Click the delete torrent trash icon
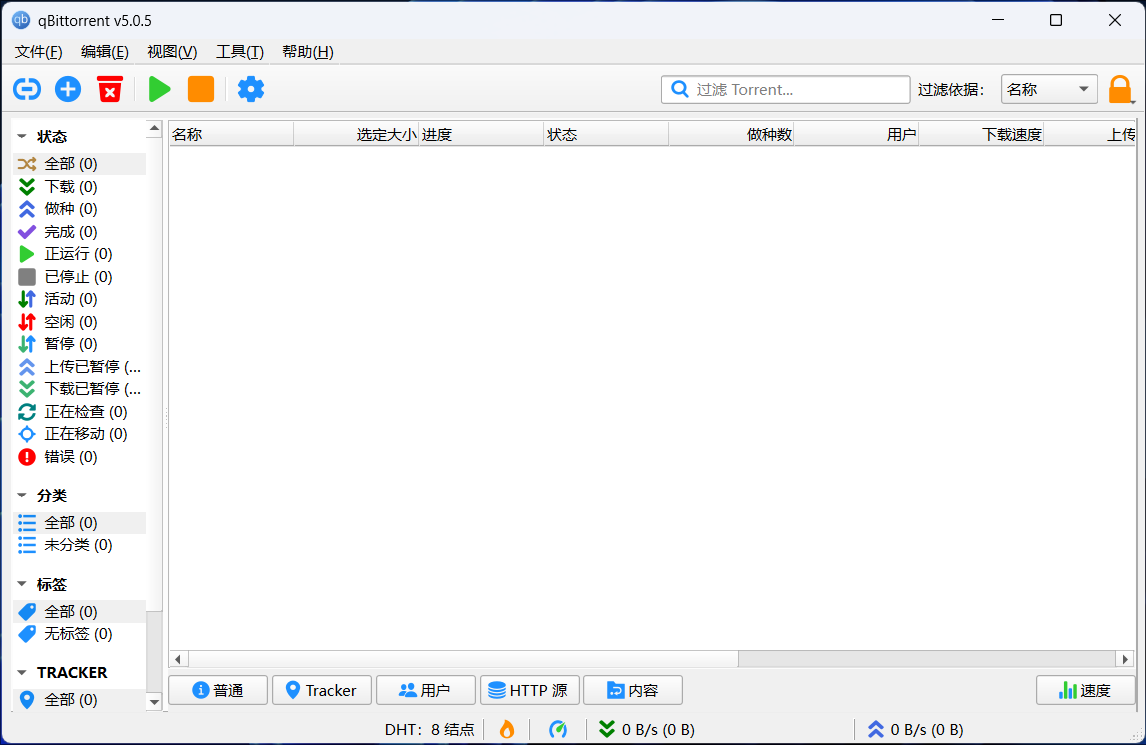This screenshot has width=1146, height=745. [109, 89]
